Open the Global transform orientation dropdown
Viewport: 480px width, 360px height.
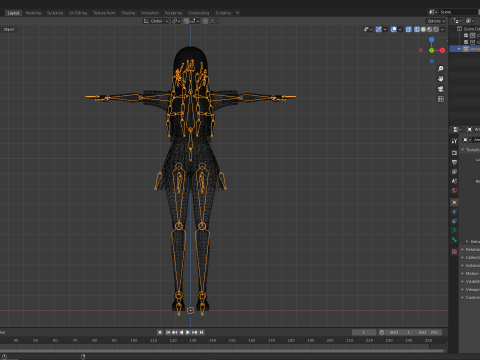pyautogui.click(x=156, y=21)
